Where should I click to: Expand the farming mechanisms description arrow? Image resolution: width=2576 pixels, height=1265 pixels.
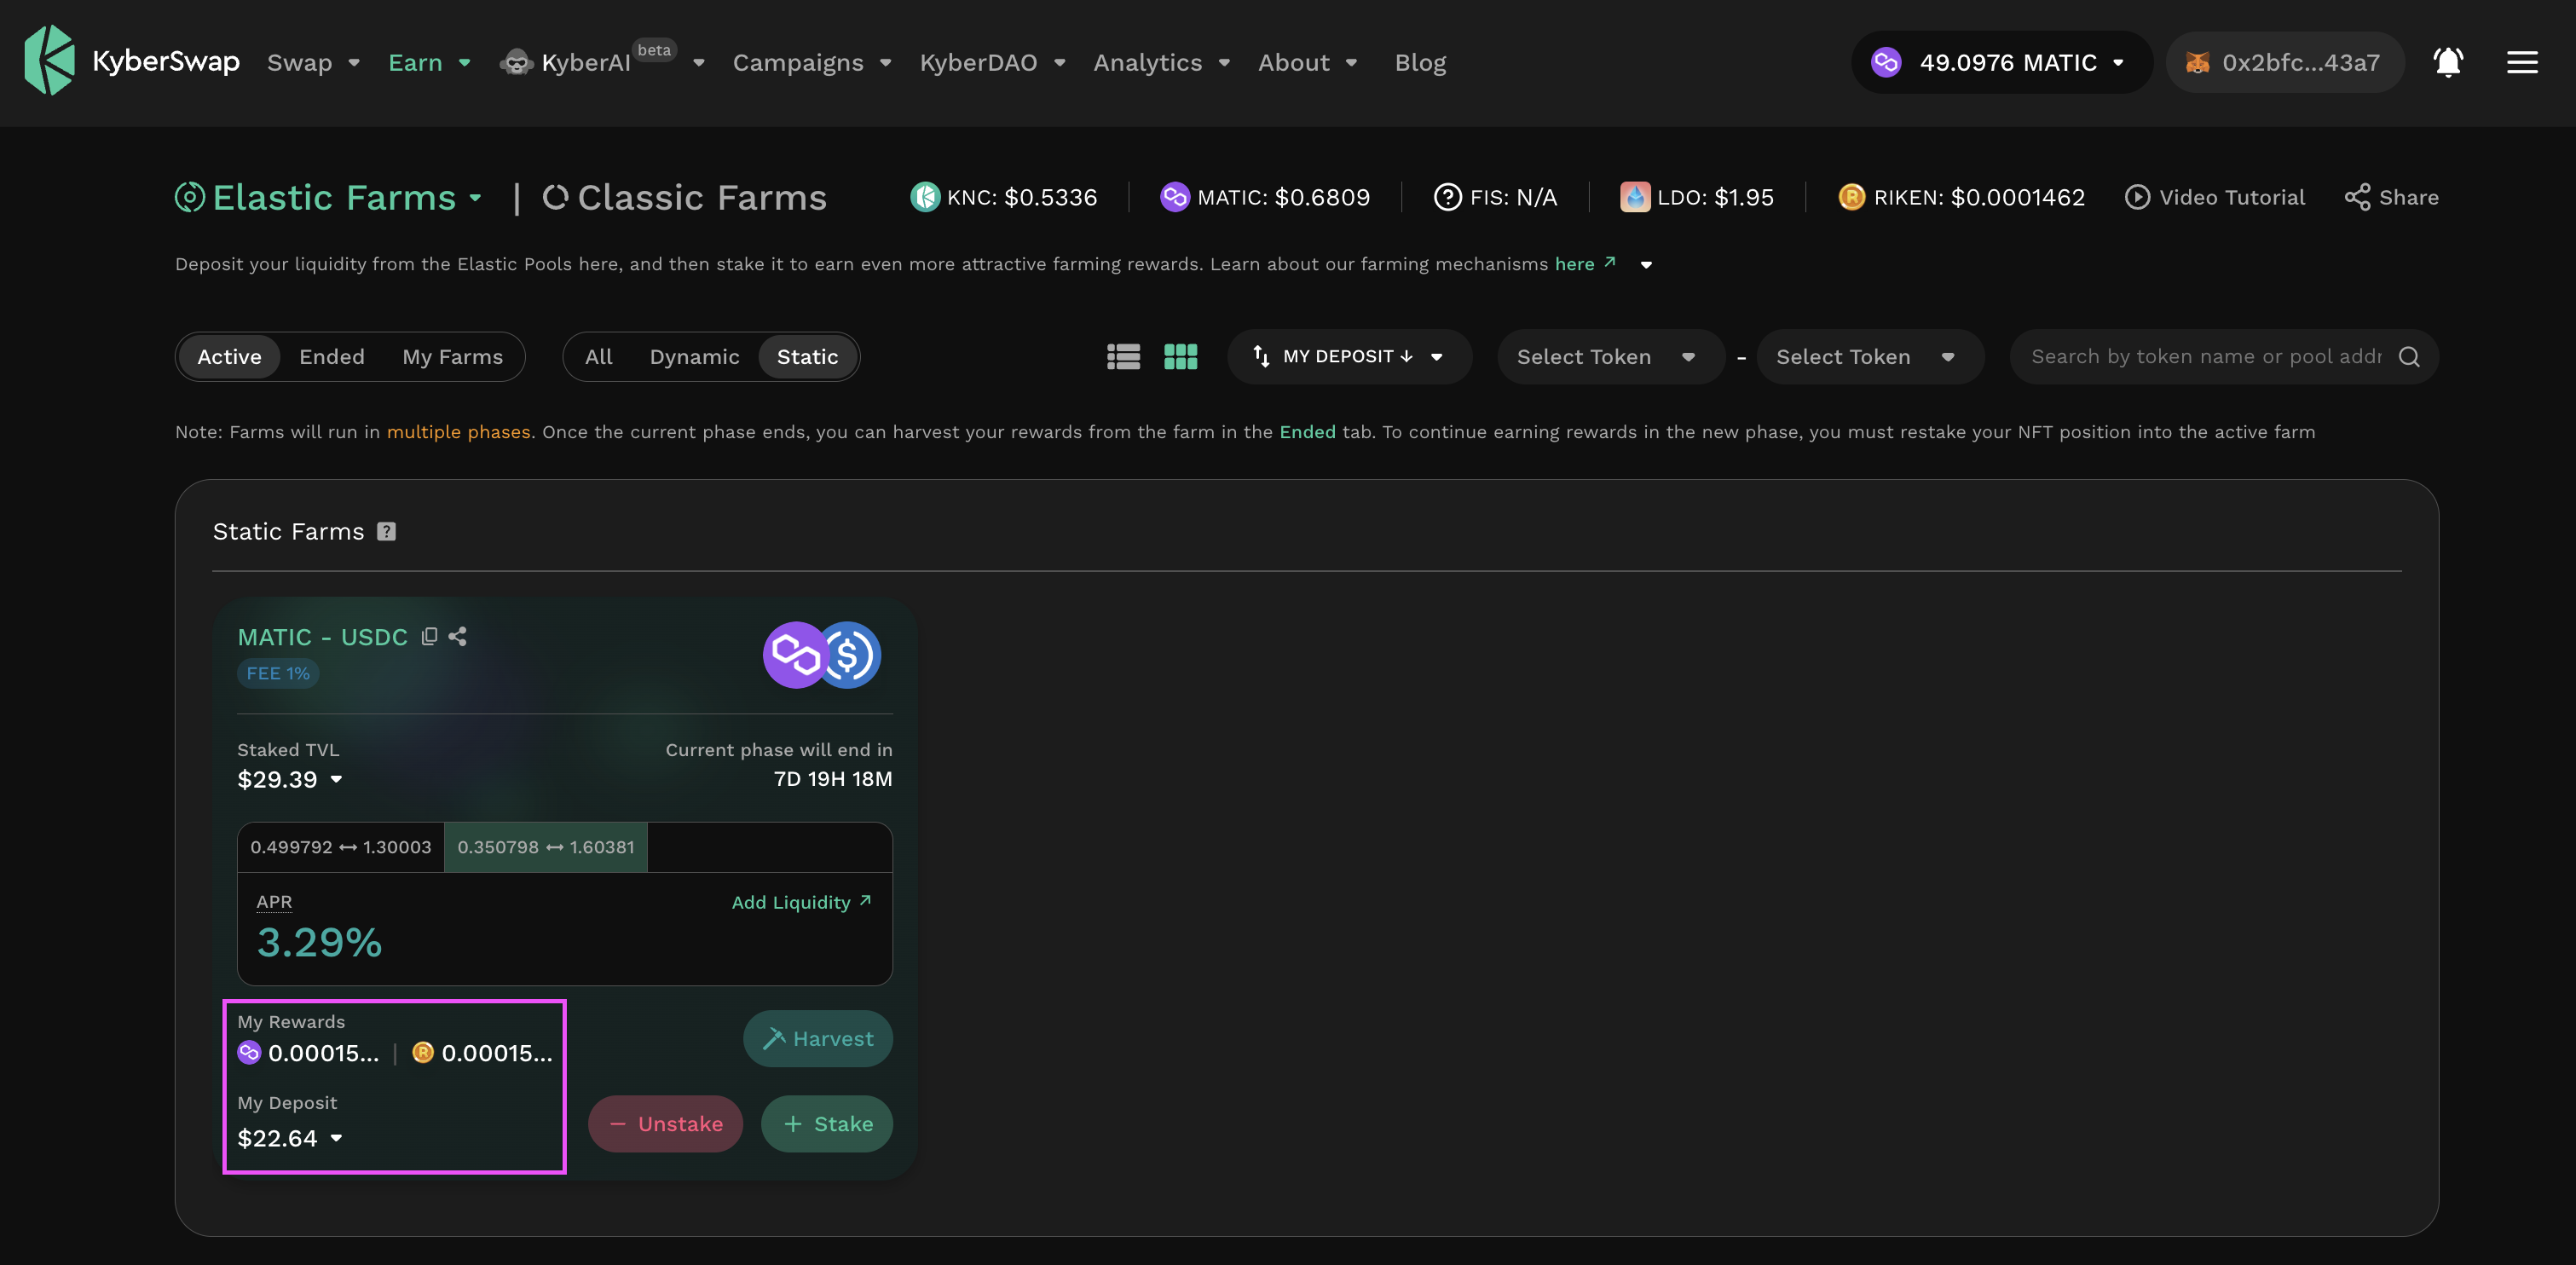click(x=1646, y=265)
